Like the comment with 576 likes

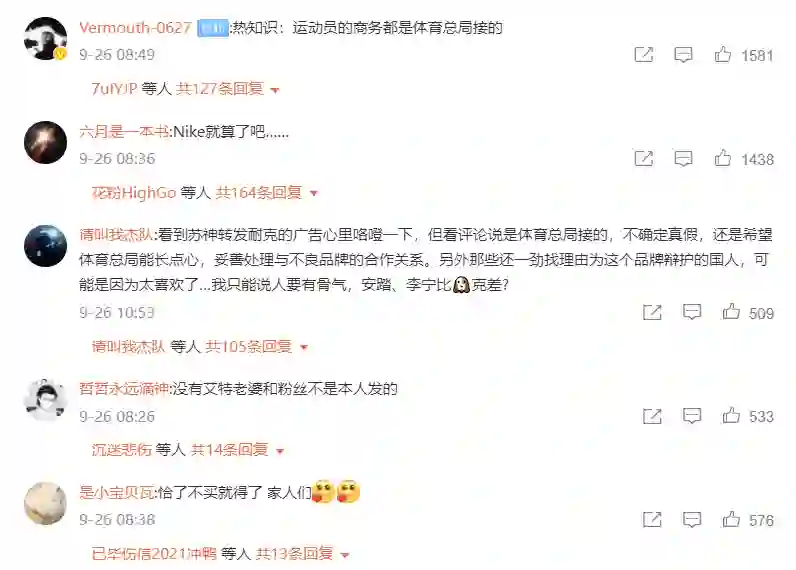tap(731, 519)
